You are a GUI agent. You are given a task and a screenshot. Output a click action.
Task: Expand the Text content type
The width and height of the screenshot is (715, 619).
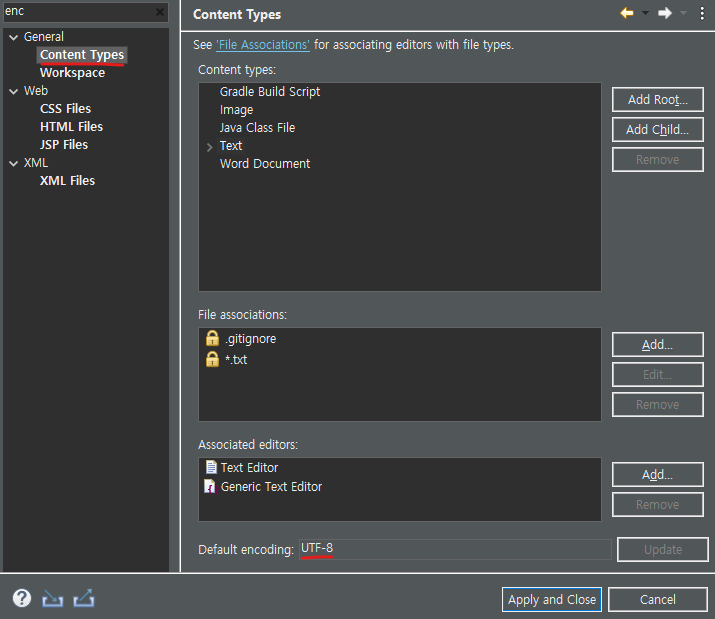[209, 147]
